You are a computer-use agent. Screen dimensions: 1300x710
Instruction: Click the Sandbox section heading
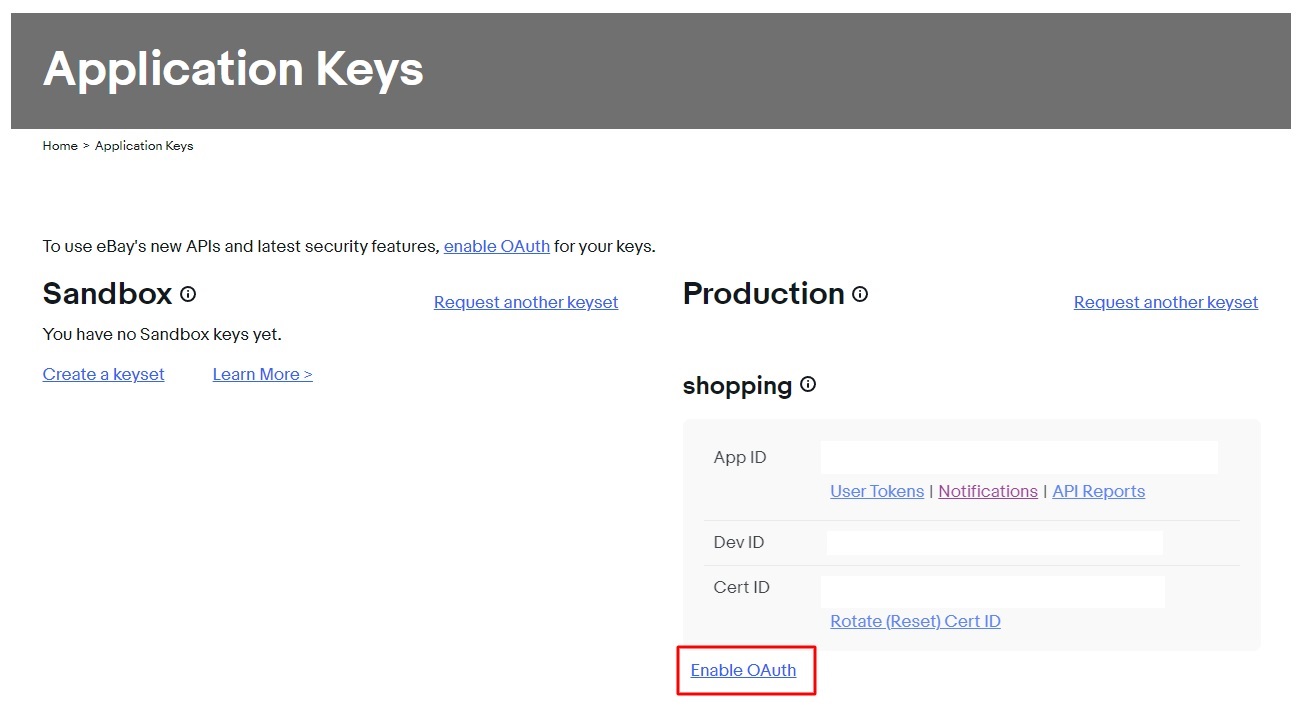[108, 294]
